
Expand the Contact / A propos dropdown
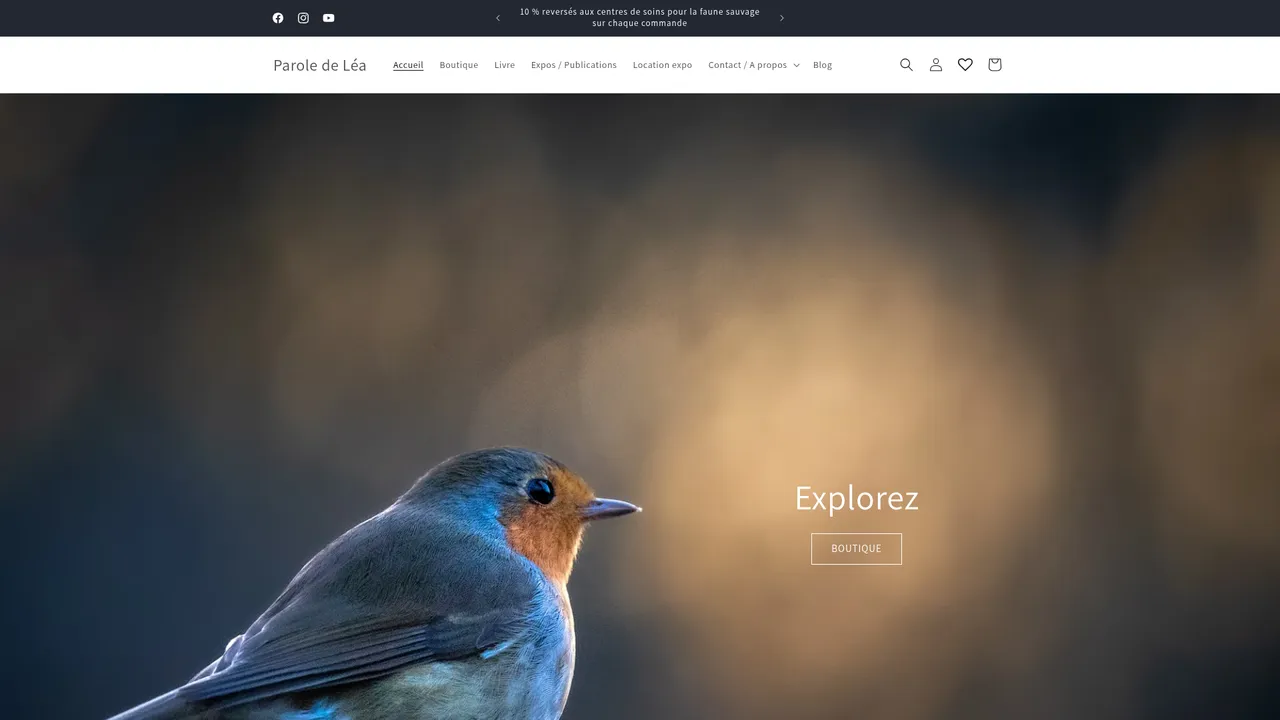point(754,65)
